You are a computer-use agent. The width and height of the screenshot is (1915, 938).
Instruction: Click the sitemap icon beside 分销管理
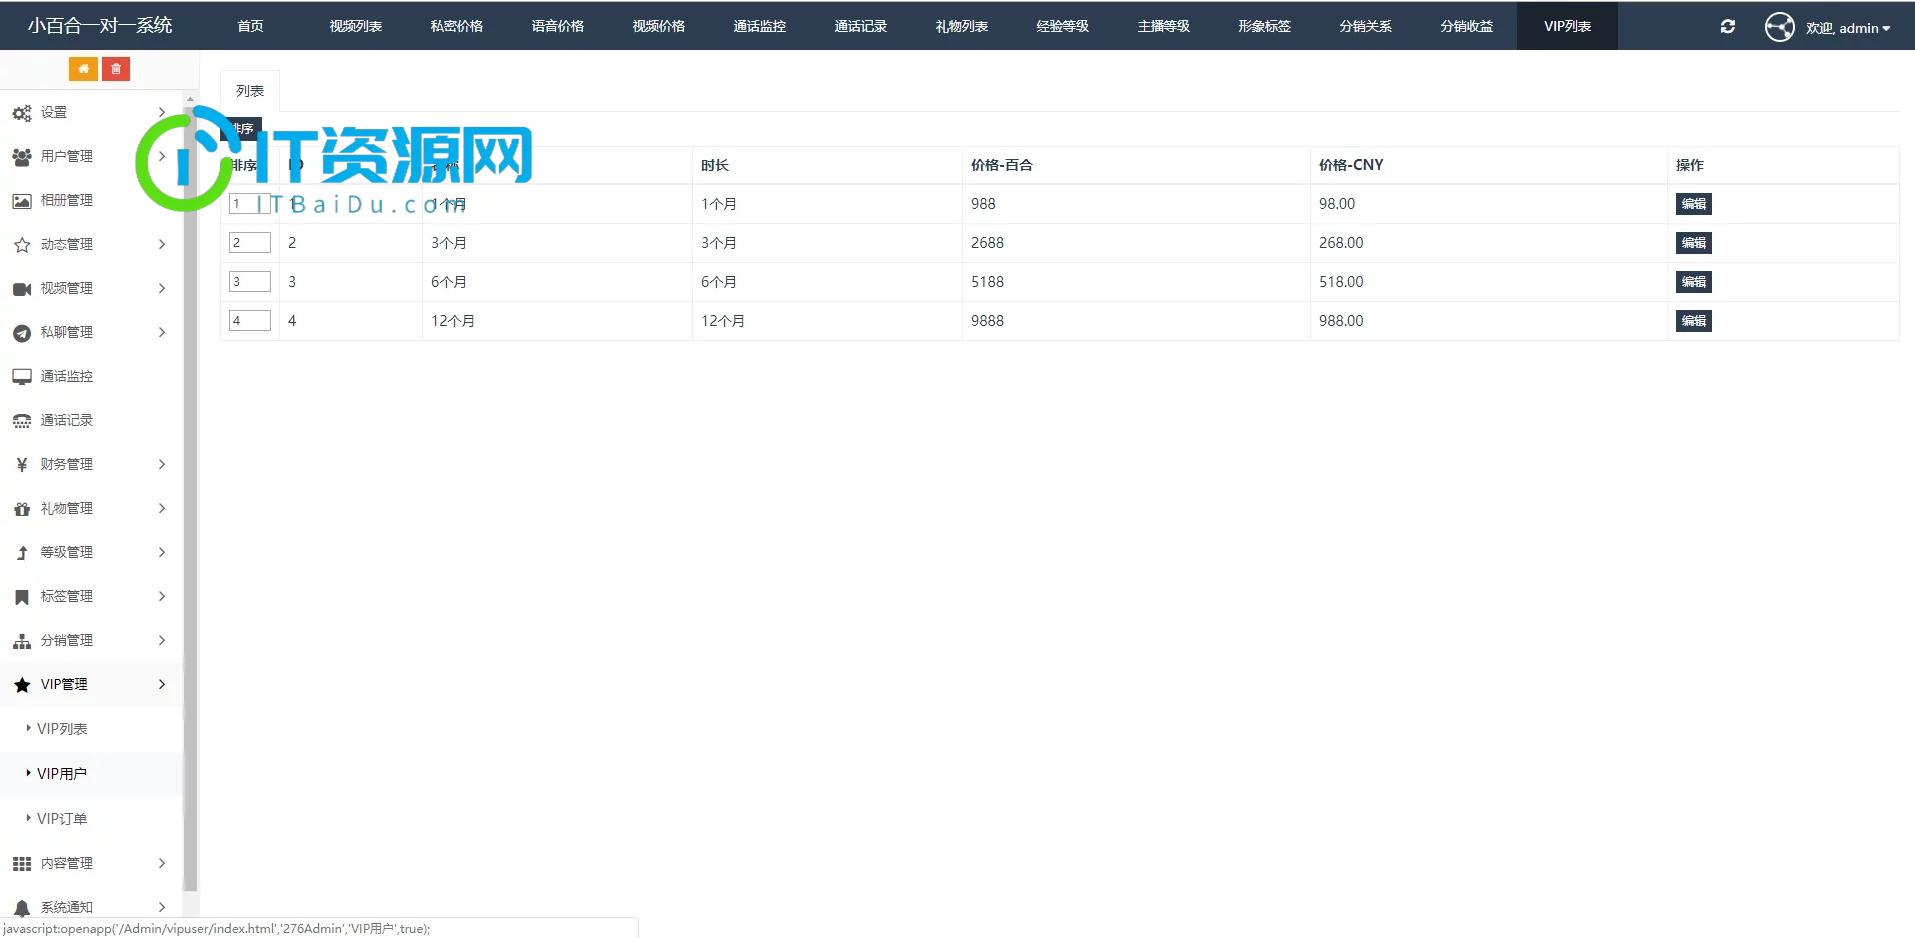[x=22, y=641]
